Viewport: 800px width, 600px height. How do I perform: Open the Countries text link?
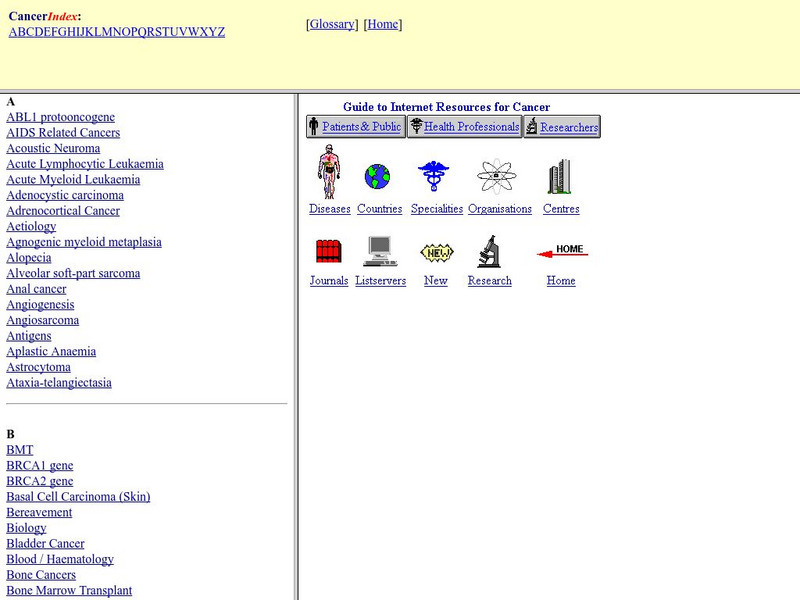tap(380, 209)
